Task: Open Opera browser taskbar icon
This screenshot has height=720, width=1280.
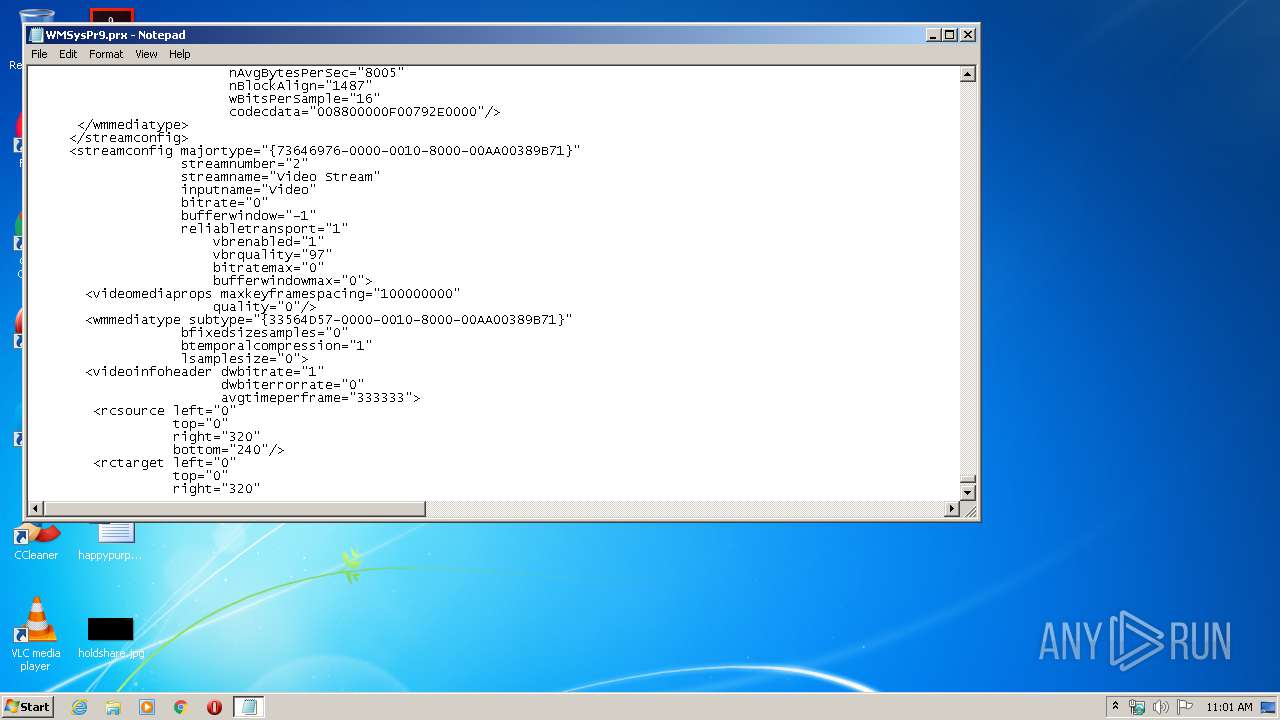Action: click(214, 707)
